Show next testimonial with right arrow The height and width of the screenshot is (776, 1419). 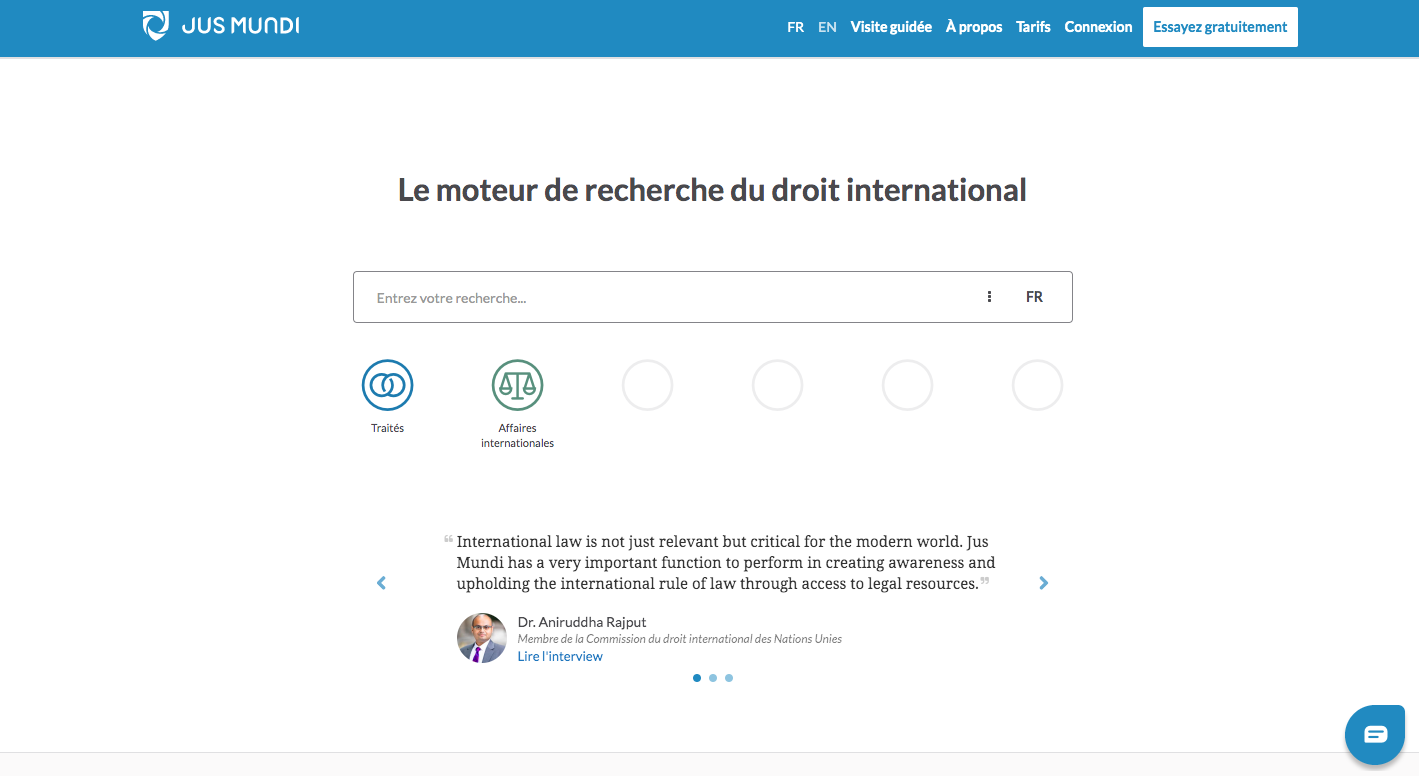[1044, 583]
